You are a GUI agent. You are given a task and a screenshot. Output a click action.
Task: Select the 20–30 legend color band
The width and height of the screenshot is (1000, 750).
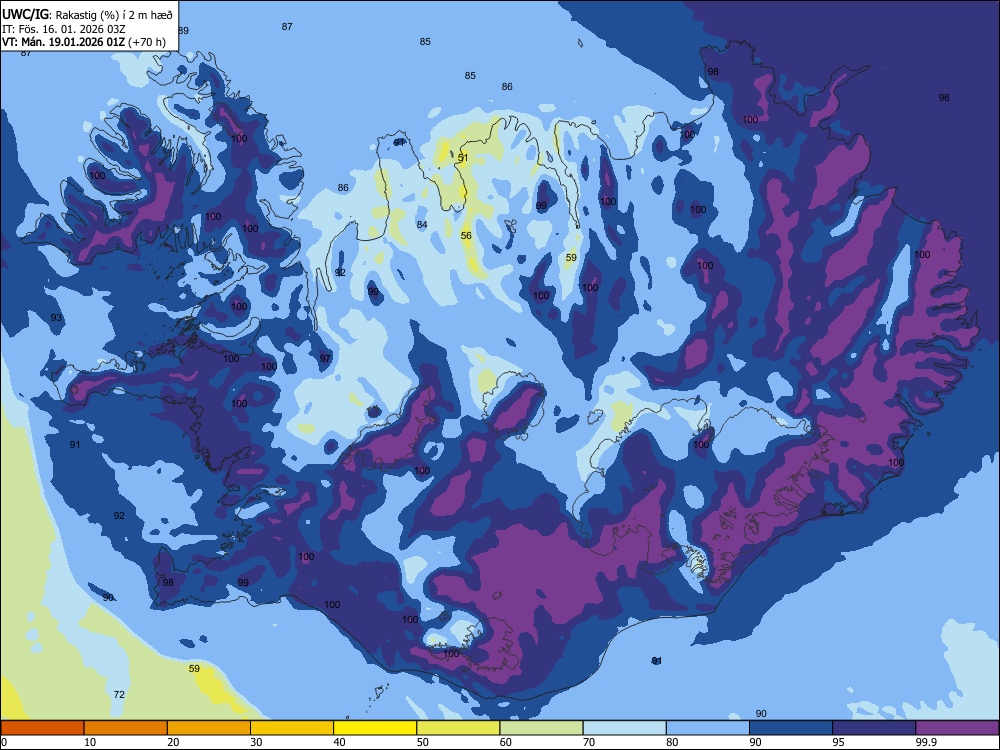[209, 728]
